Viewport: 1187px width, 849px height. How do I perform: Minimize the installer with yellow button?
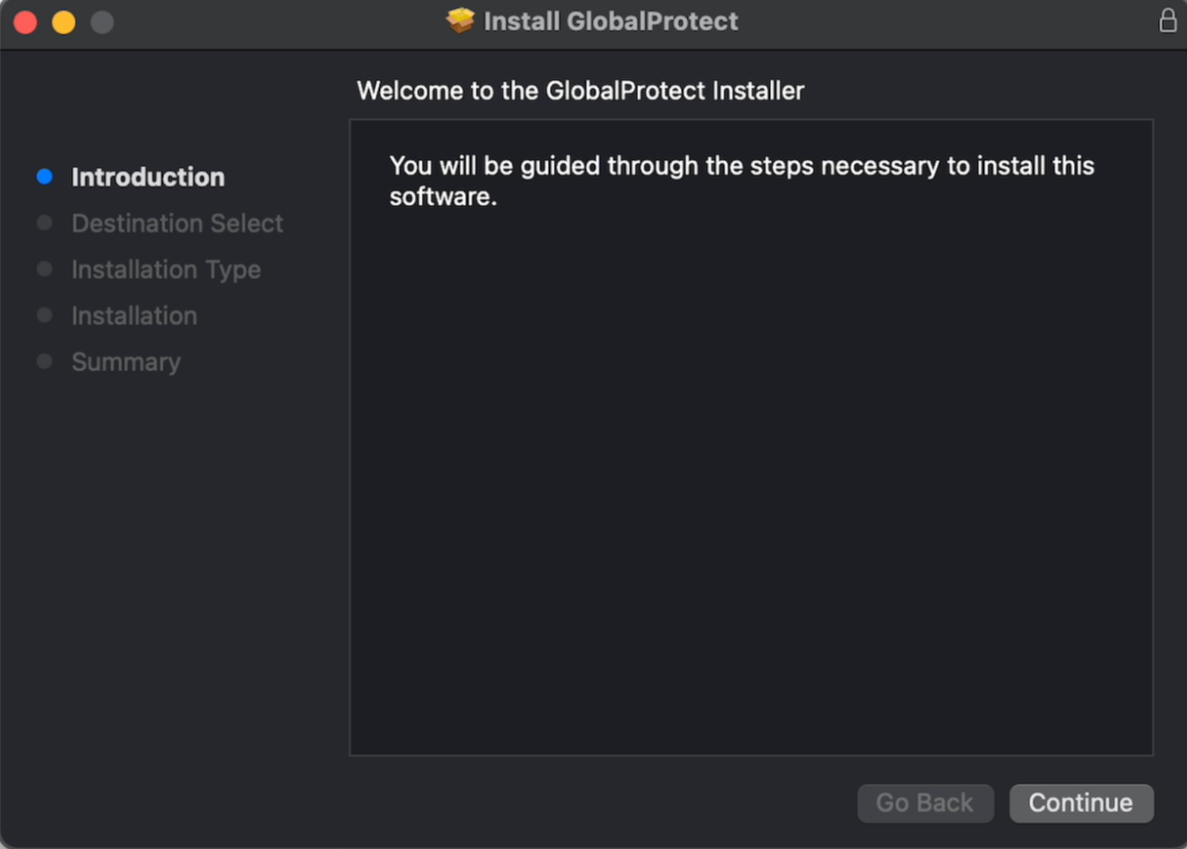(x=64, y=22)
